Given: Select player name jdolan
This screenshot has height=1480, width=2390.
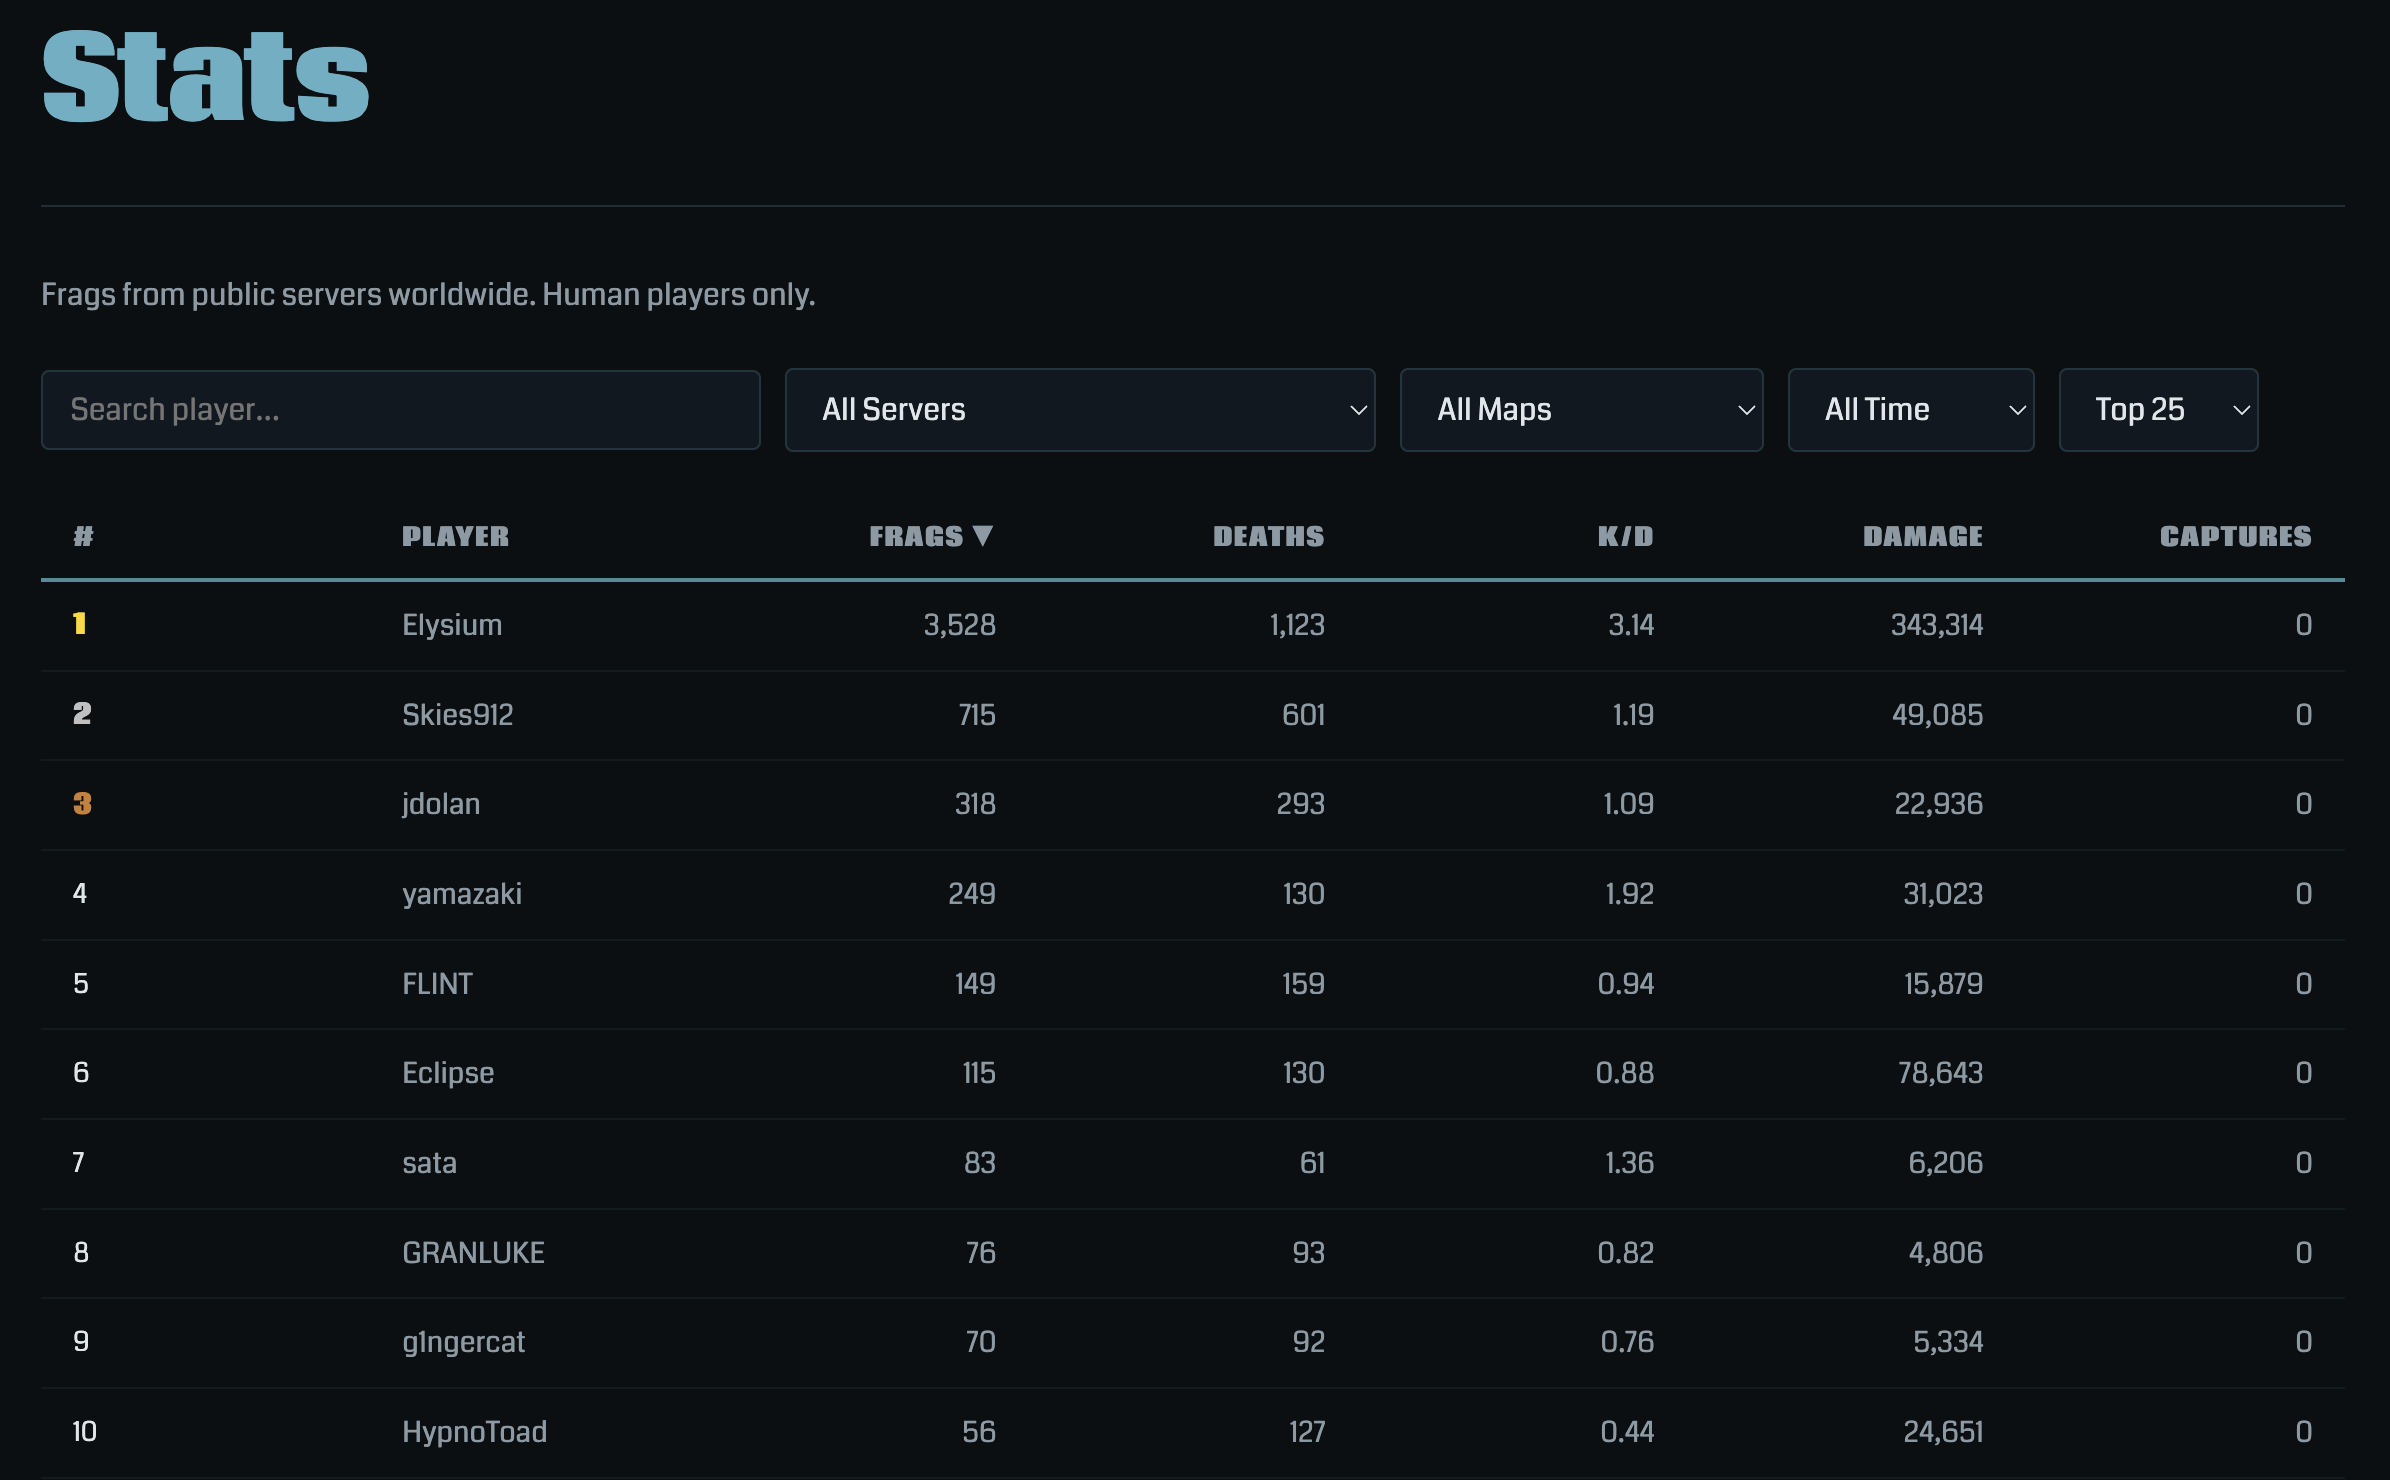Looking at the screenshot, I should click(x=441, y=804).
